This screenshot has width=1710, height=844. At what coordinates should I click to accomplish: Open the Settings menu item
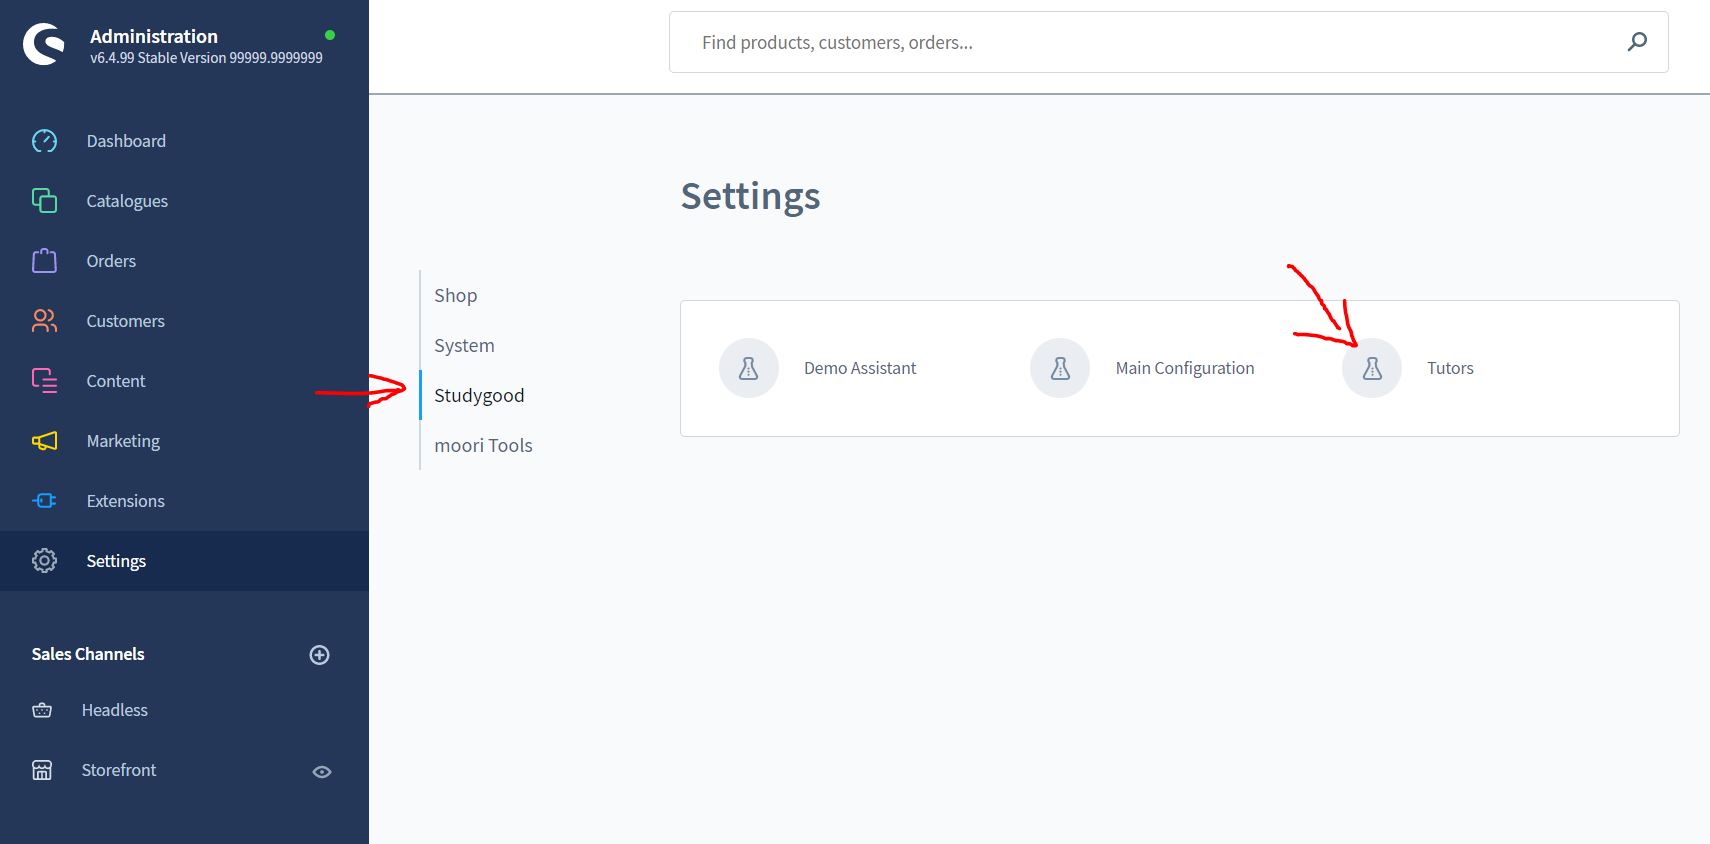coord(116,561)
